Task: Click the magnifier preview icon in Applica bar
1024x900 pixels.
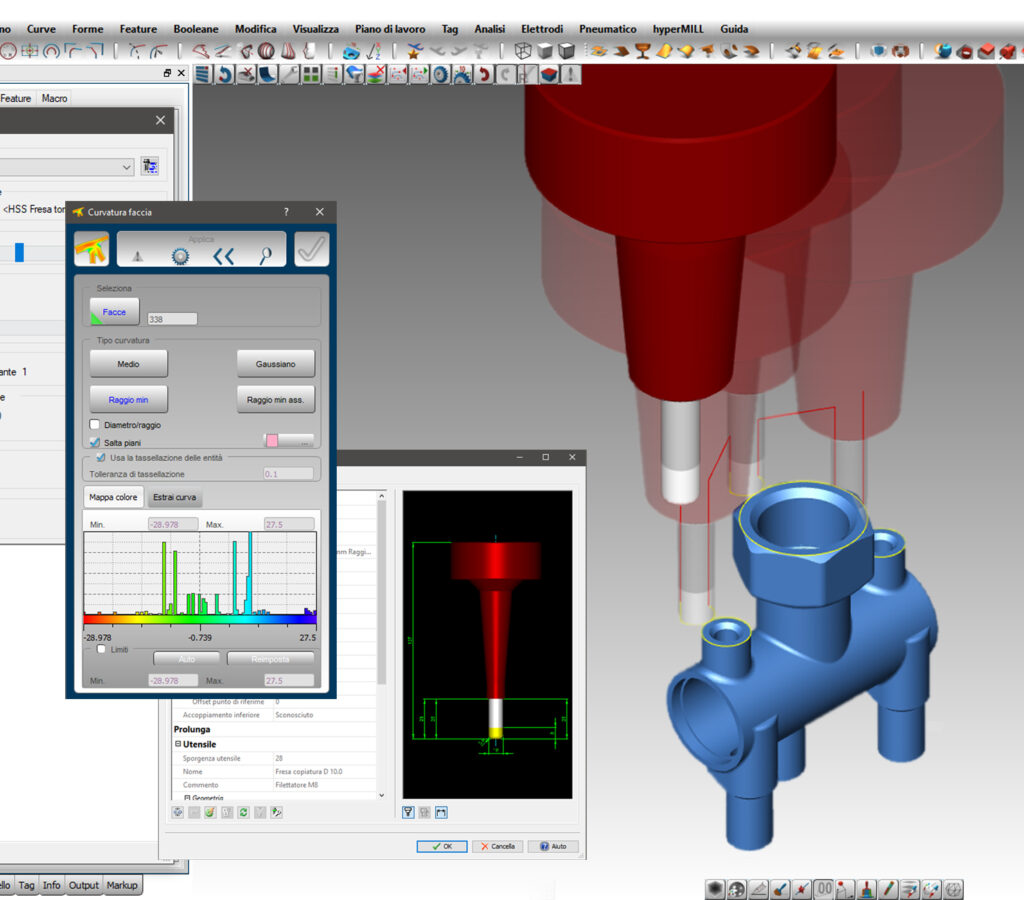Action: click(x=265, y=256)
